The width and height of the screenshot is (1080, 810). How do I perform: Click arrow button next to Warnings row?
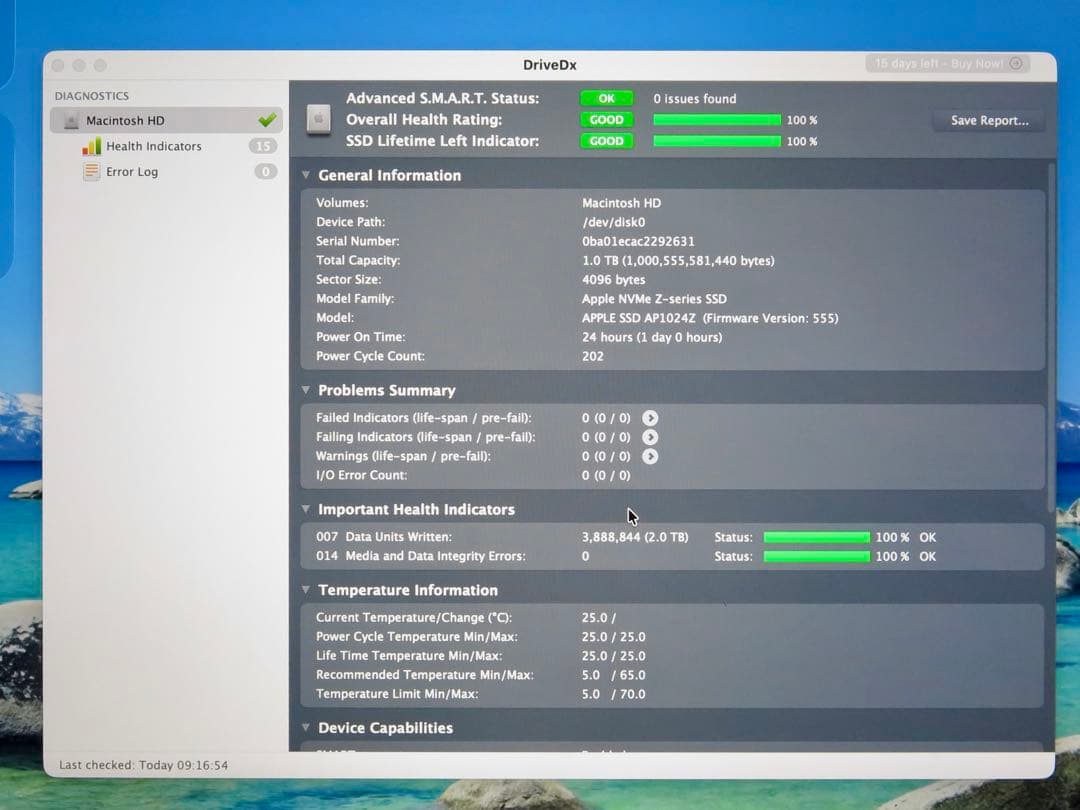coord(650,457)
